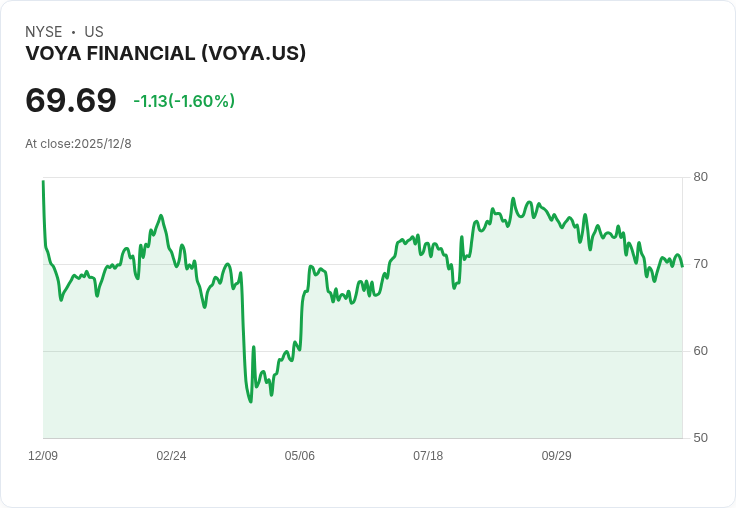
Task: Click the US market label
Action: click(94, 32)
